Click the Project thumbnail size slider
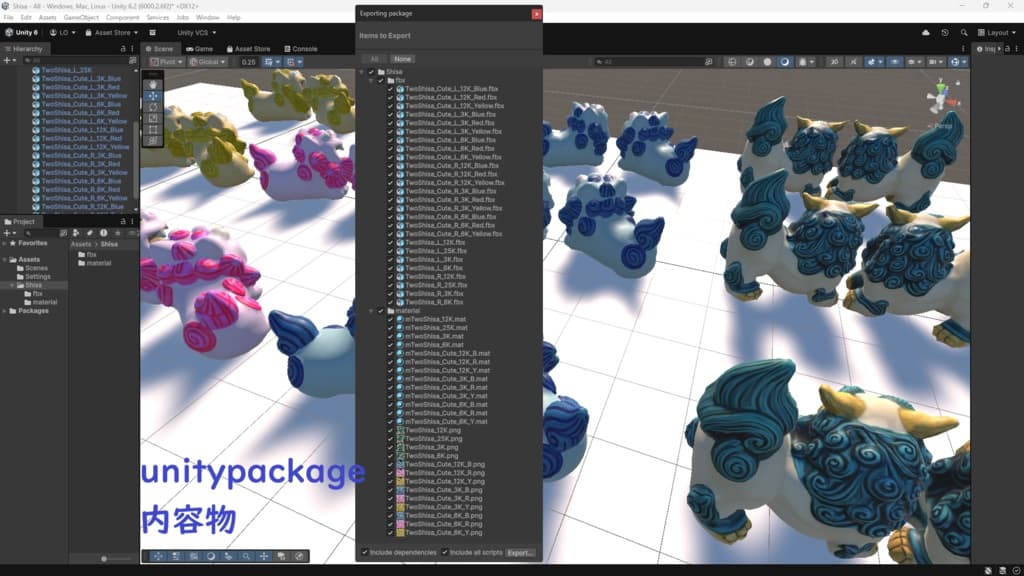The height and width of the screenshot is (576, 1024). coord(115,558)
